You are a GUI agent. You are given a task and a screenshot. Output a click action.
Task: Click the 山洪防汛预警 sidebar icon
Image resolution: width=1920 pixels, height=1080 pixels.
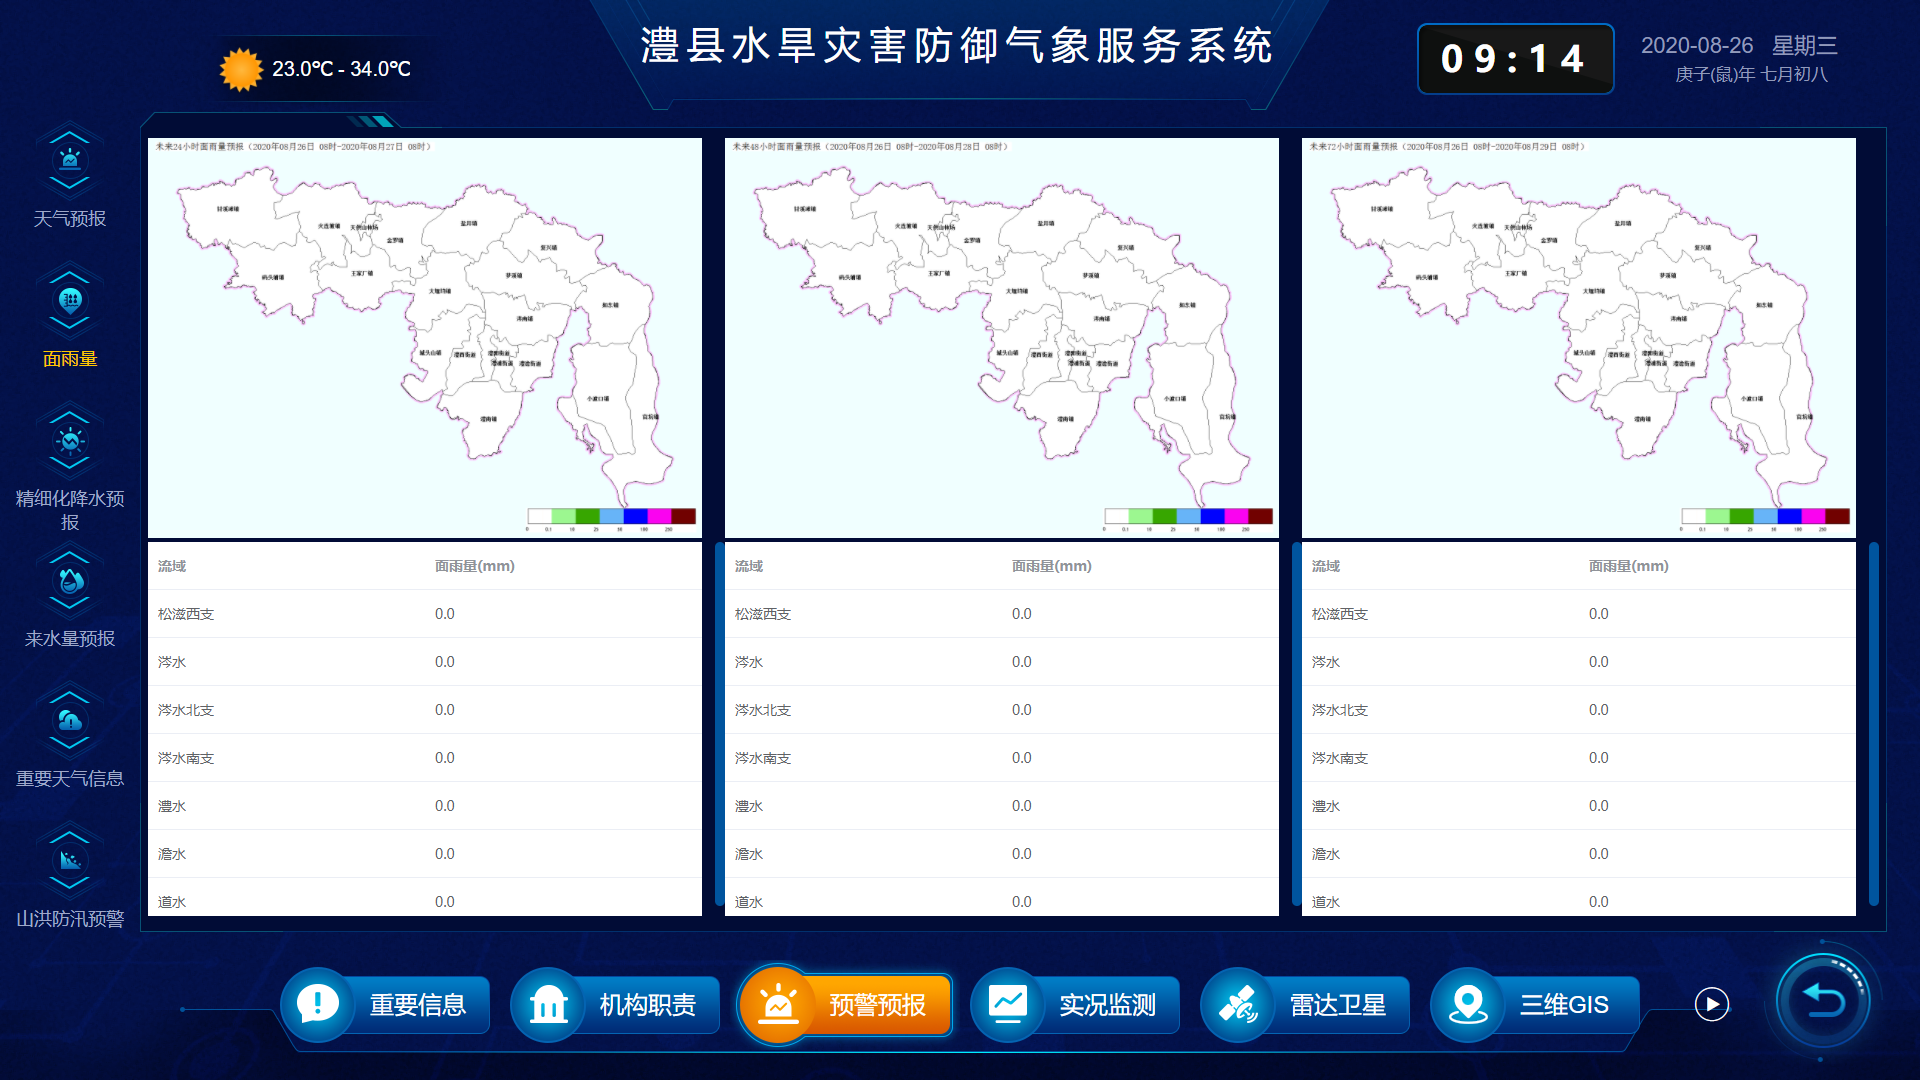point(70,858)
